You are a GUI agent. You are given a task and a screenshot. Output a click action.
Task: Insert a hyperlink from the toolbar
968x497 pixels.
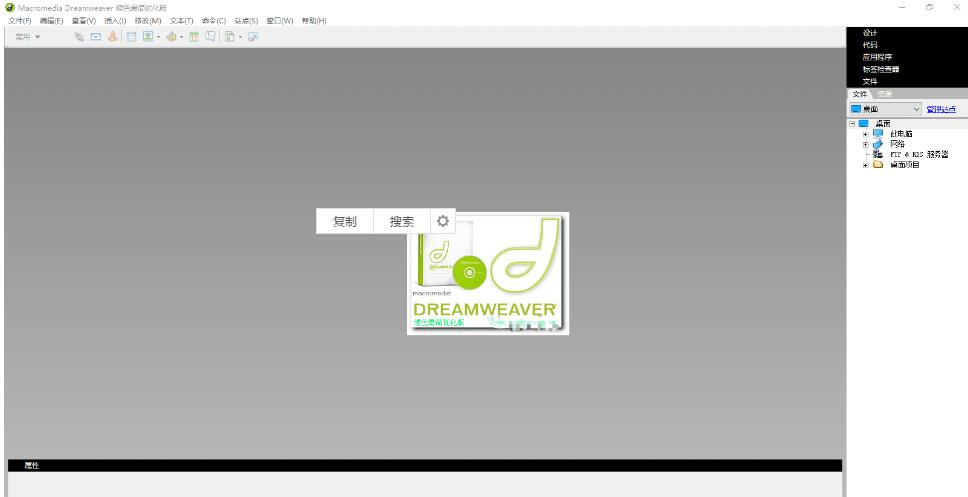[x=79, y=37]
